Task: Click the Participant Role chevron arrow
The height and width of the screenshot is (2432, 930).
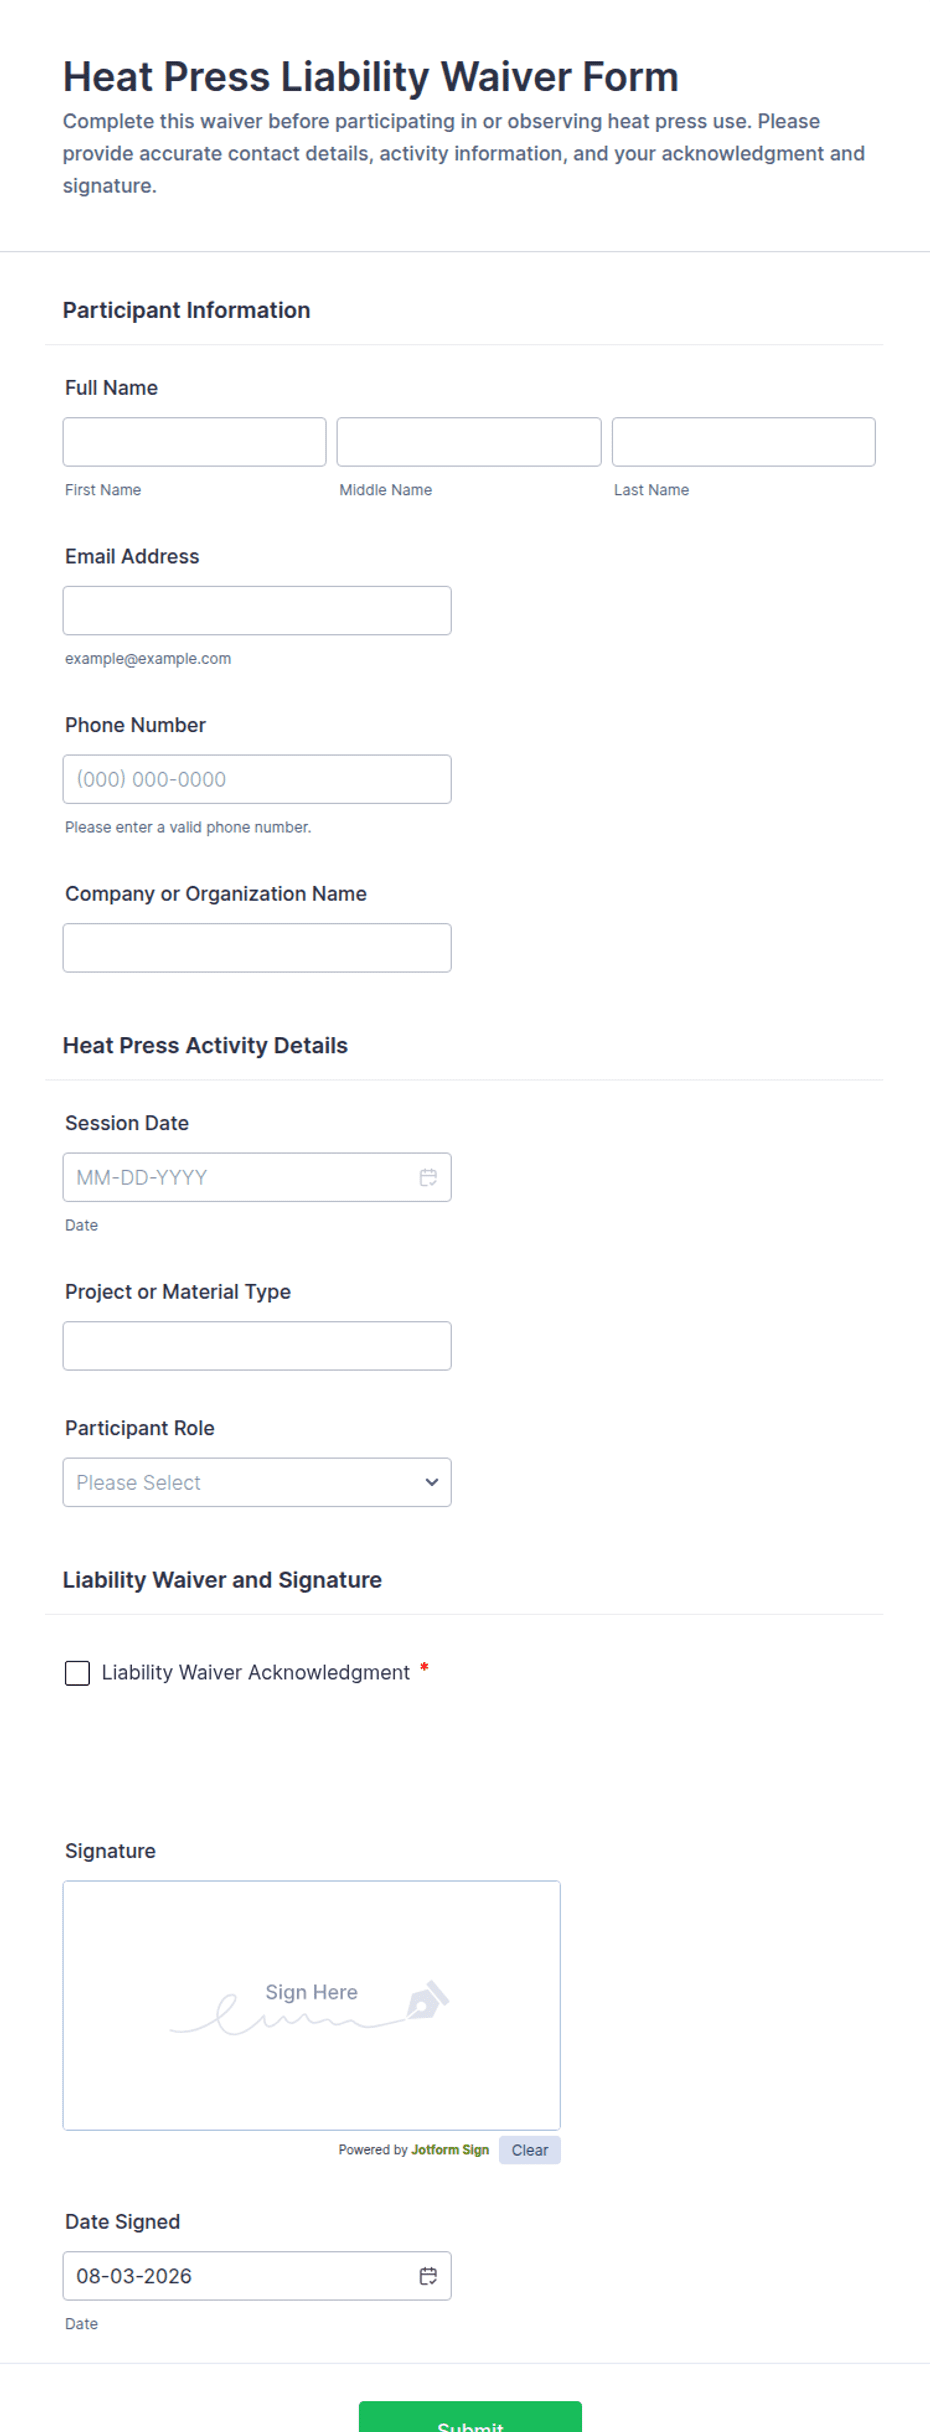Action: pos(432,1482)
